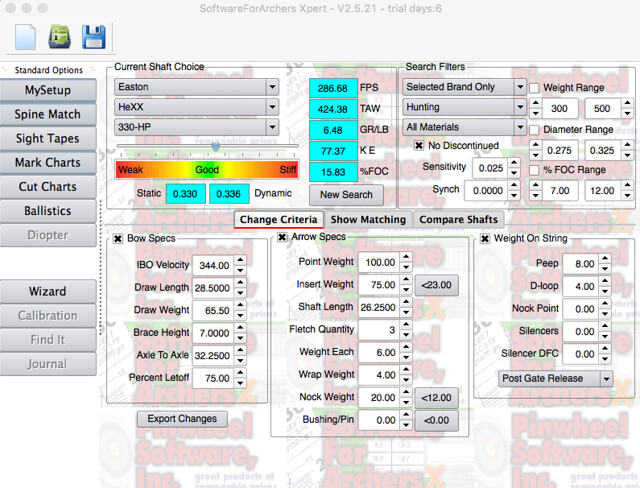Open the All Materials dropdown

tap(464, 127)
